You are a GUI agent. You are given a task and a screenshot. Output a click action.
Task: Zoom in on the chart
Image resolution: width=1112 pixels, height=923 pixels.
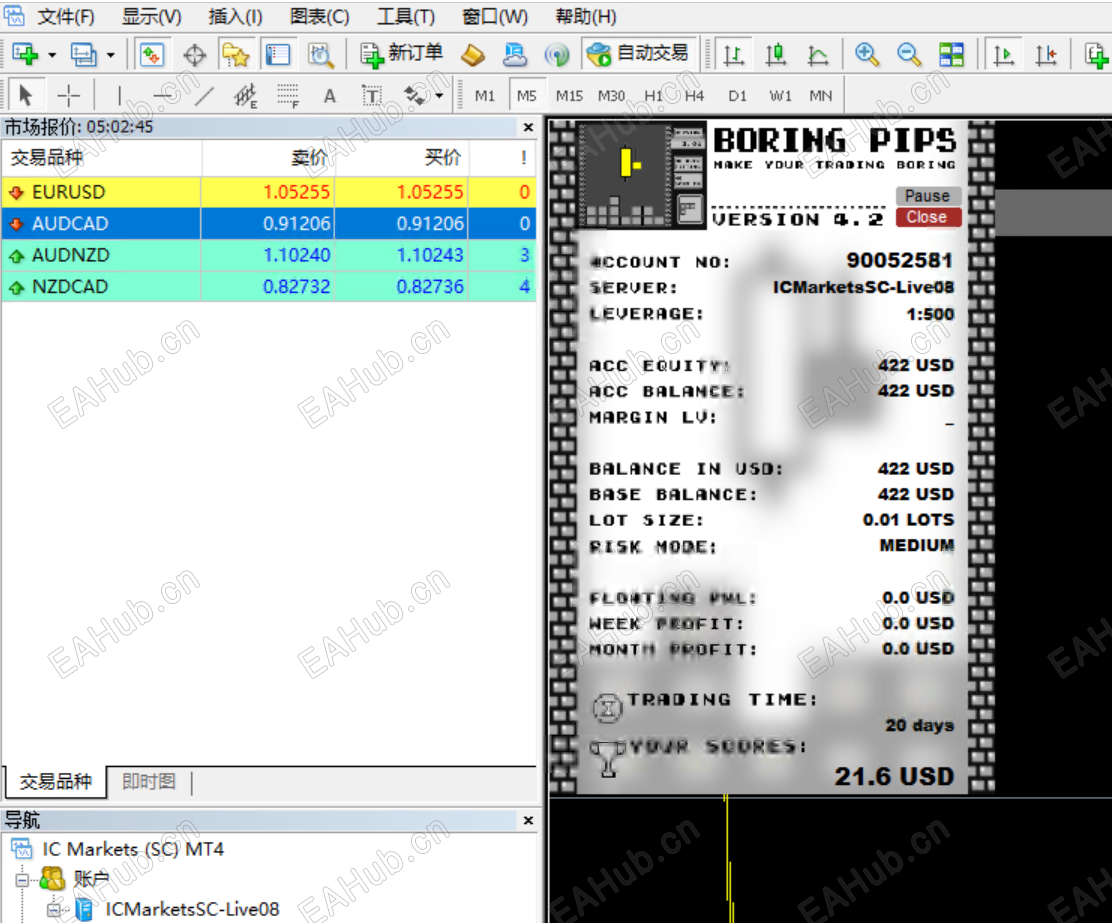click(x=867, y=55)
